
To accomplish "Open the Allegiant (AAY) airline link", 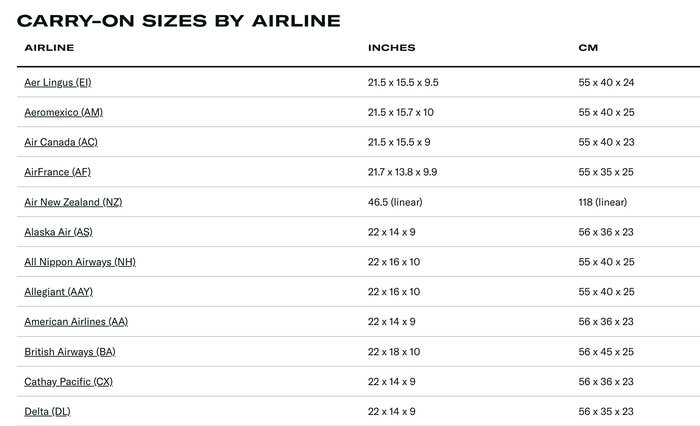I will [58, 292].
